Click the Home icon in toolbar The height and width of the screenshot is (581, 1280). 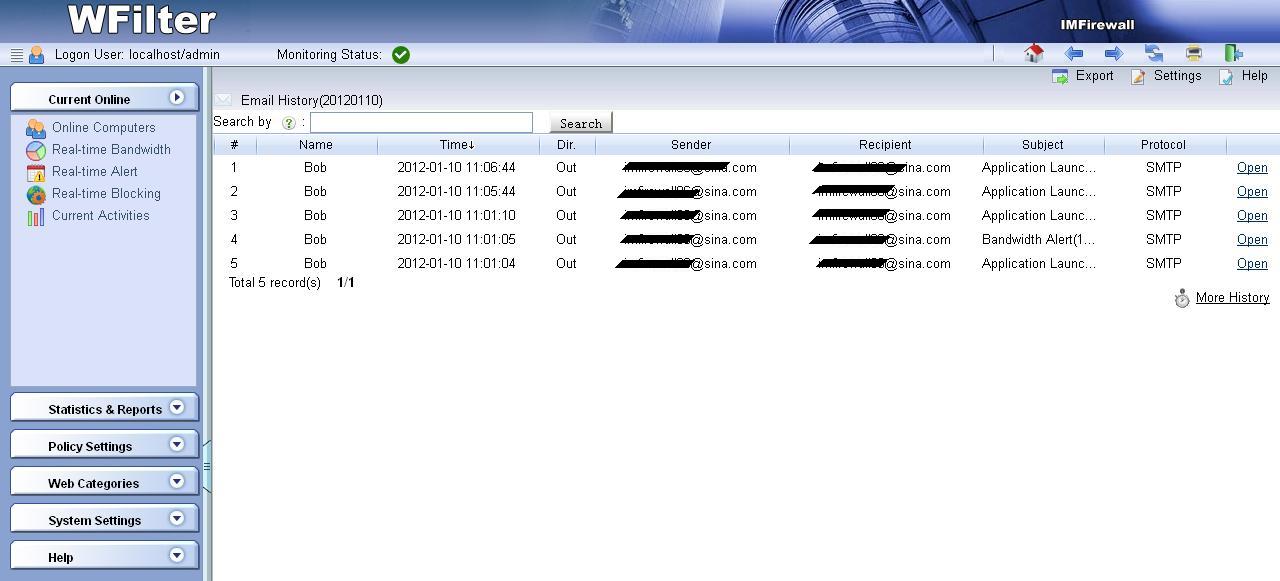coord(1034,54)
